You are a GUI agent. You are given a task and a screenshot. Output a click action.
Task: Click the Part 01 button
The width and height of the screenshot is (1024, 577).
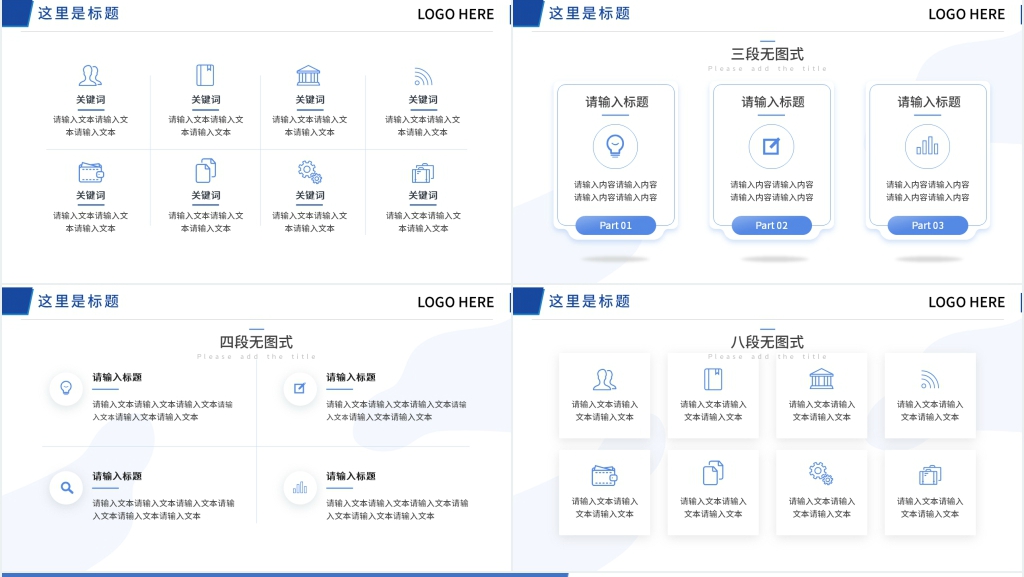(x=615, y=225)
